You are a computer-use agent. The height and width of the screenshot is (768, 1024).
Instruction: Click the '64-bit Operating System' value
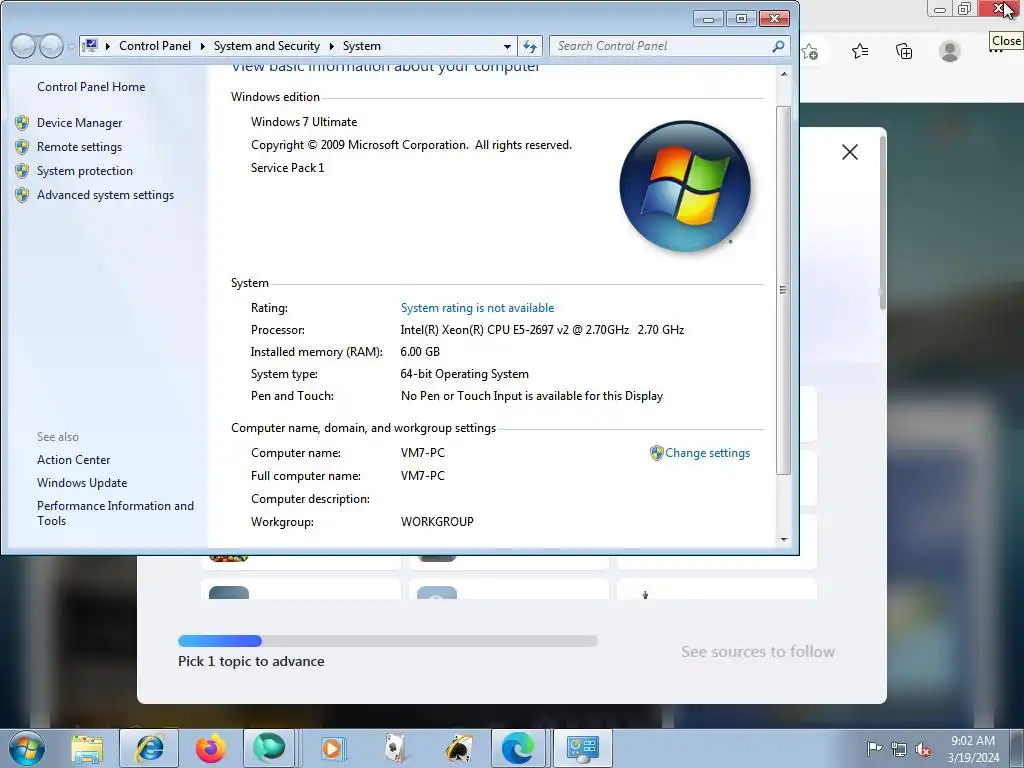tap(464, 374)
